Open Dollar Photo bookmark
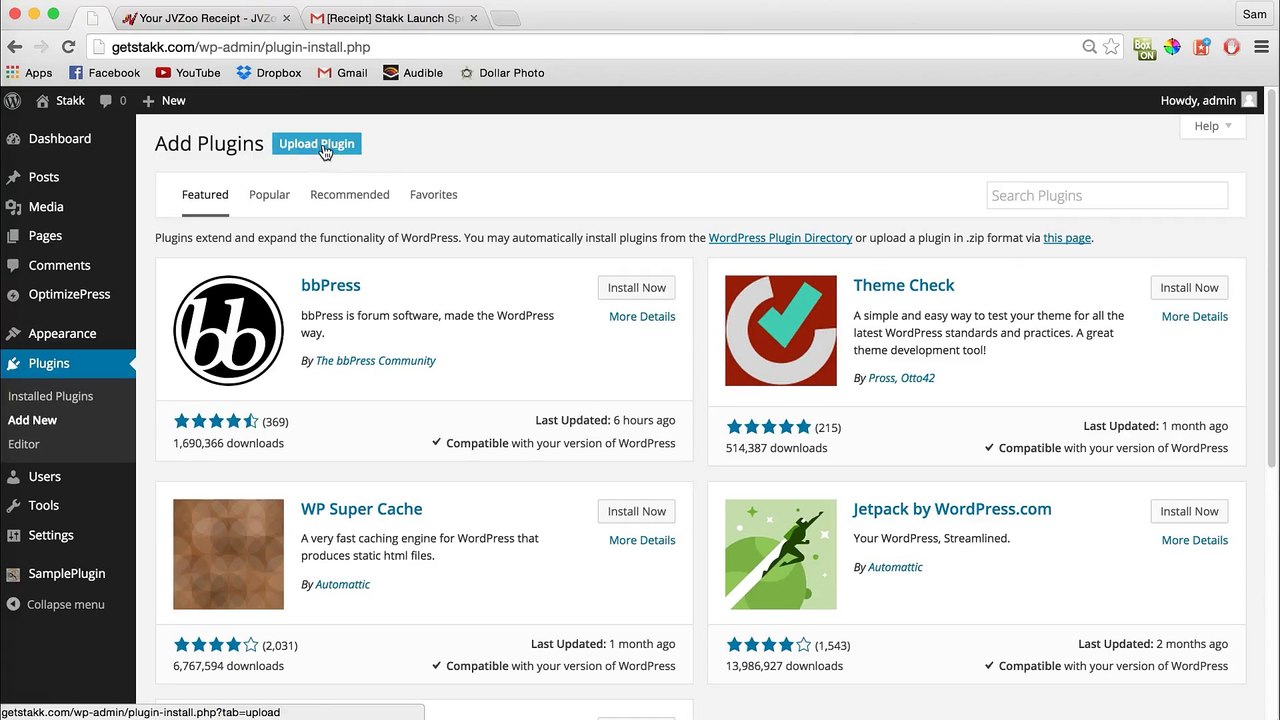 point(502,73)
